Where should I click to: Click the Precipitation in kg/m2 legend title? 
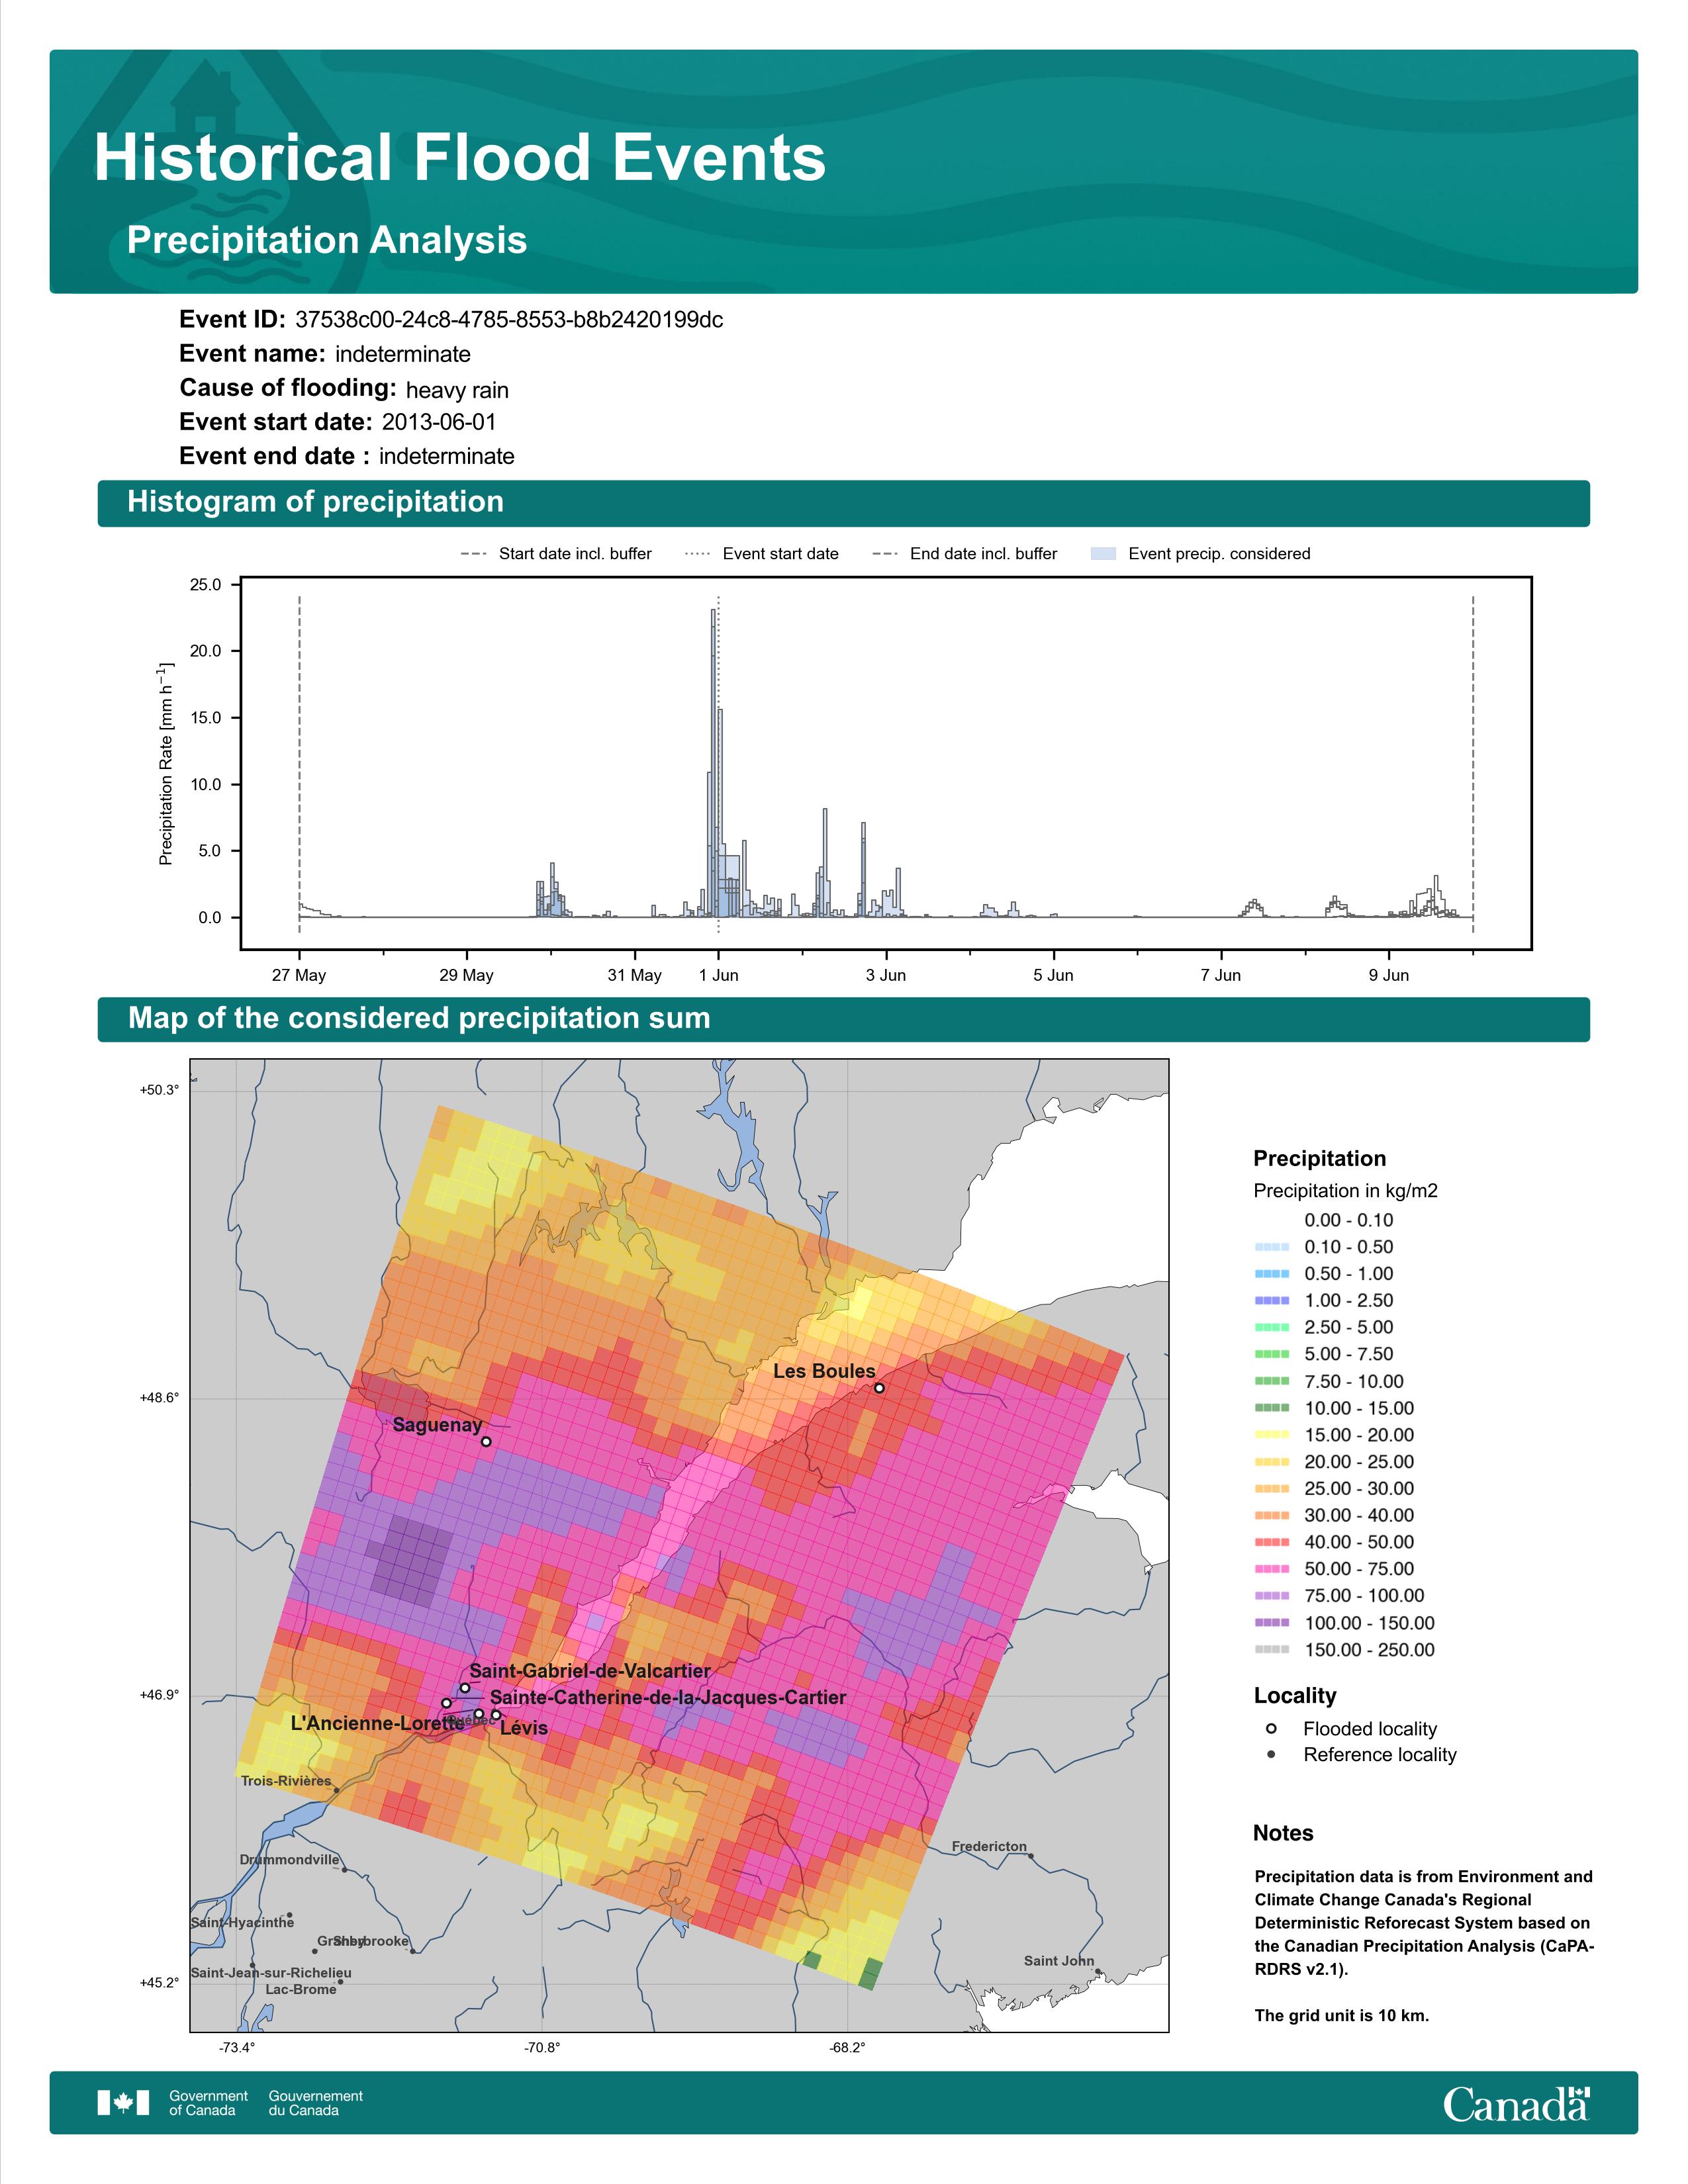point(1345,1191)
